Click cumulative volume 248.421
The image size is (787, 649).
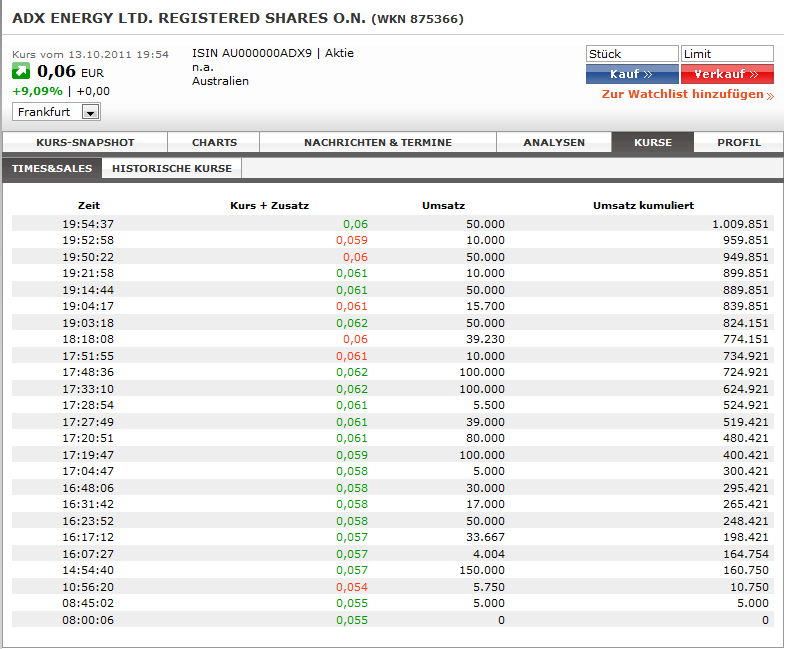click(x=745, y=521)
